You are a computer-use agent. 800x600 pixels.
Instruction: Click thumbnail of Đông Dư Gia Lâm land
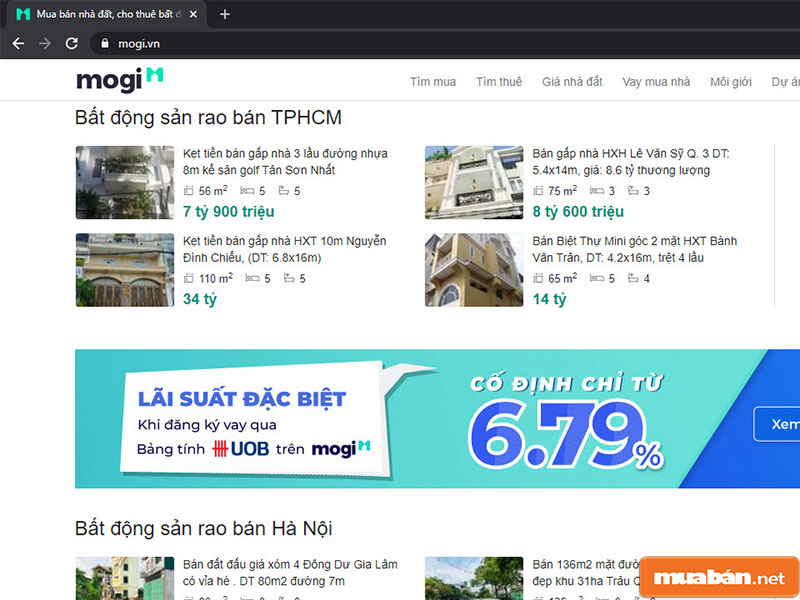click(125, 578)
